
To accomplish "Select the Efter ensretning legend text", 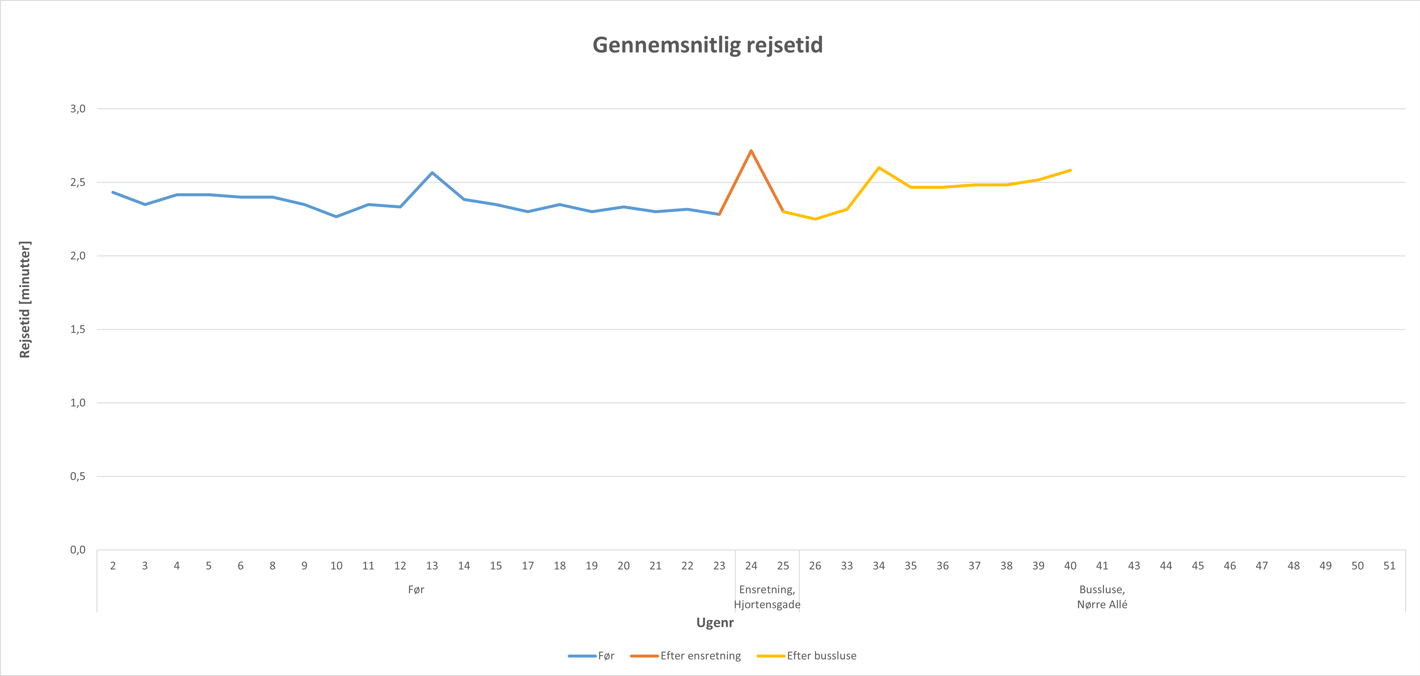I will [x=700, y=656].
